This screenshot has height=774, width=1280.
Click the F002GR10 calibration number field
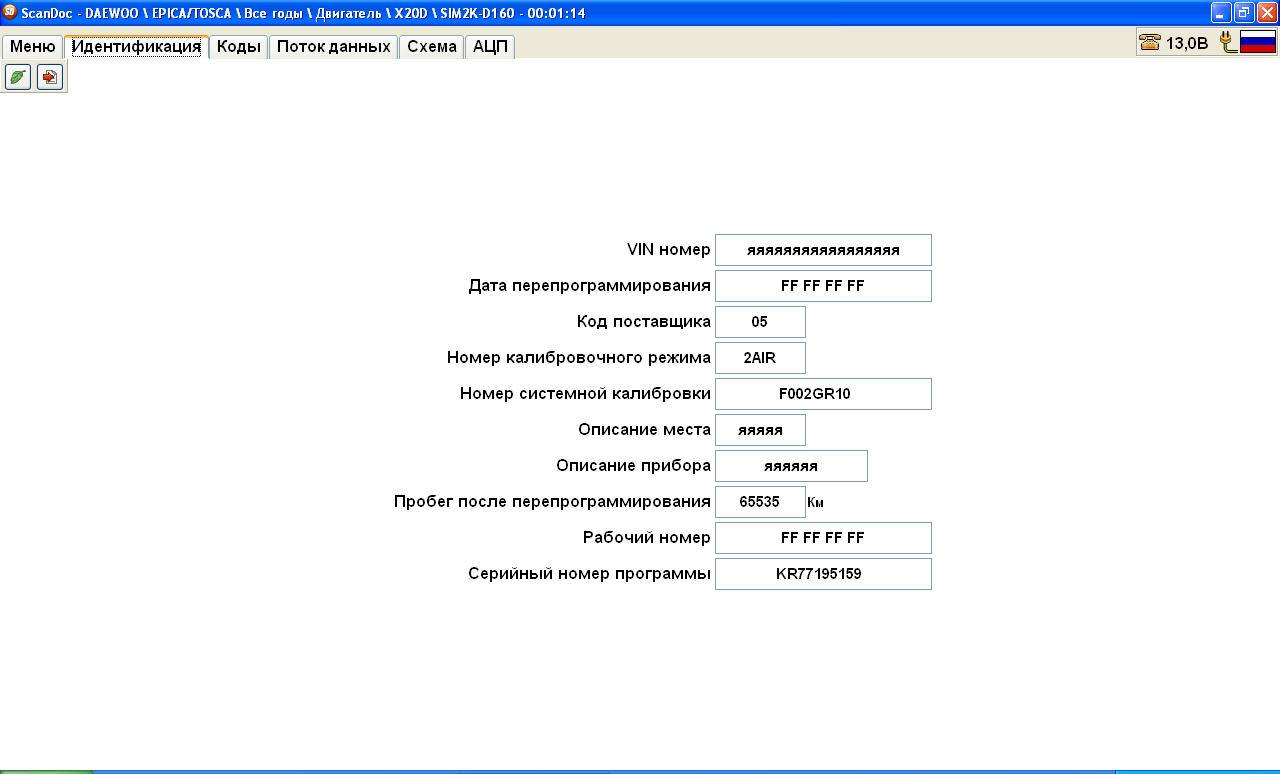823,394
